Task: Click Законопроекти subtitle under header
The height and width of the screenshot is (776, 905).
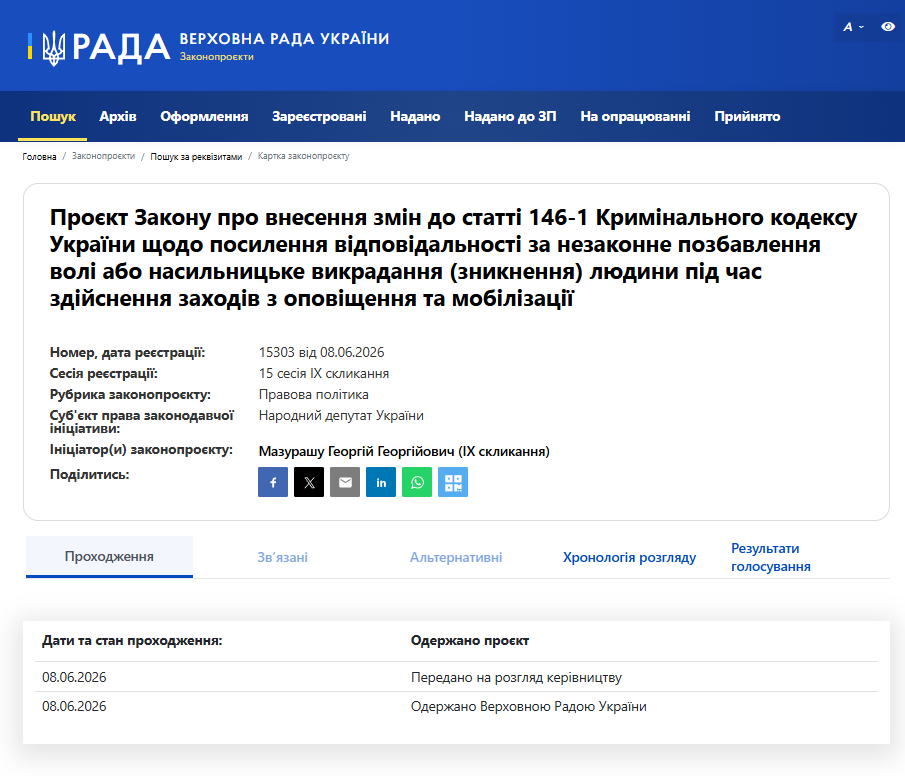Action: point(216,57)
